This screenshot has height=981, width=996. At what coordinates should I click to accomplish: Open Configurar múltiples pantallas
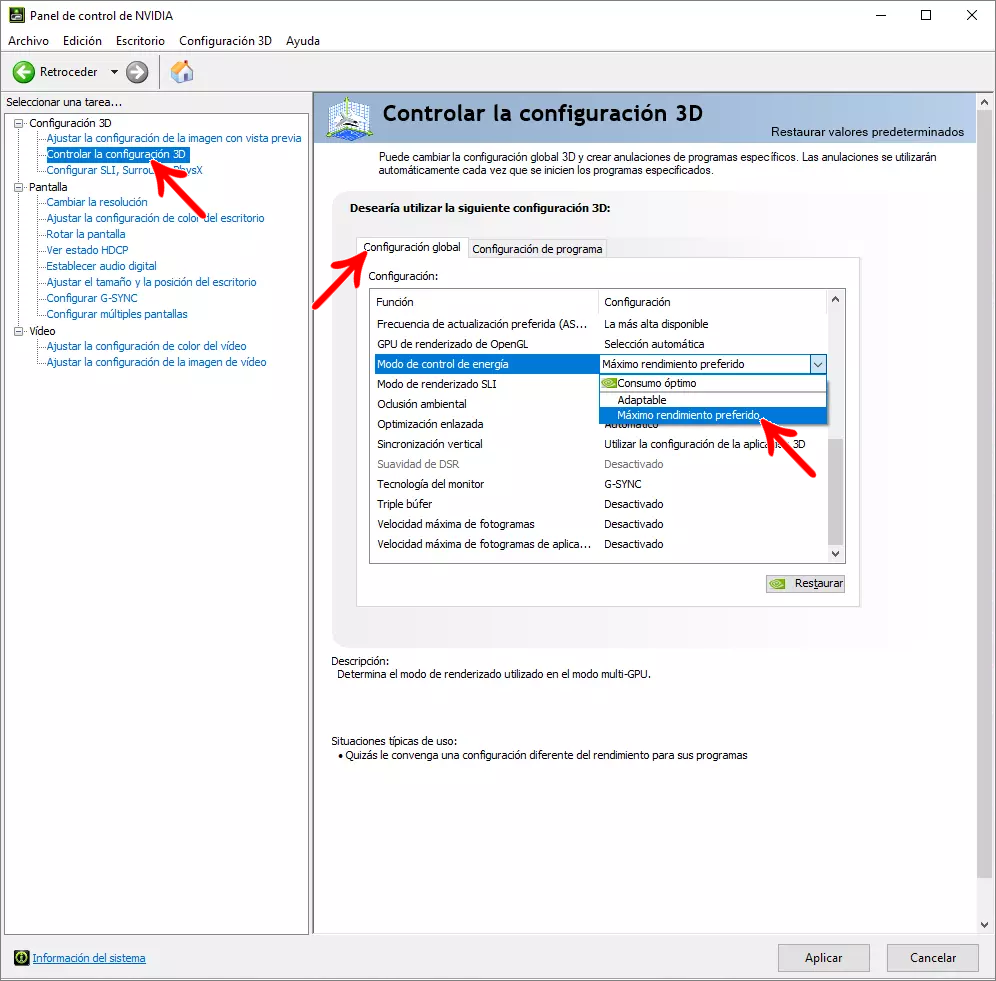tap(117, 314)
